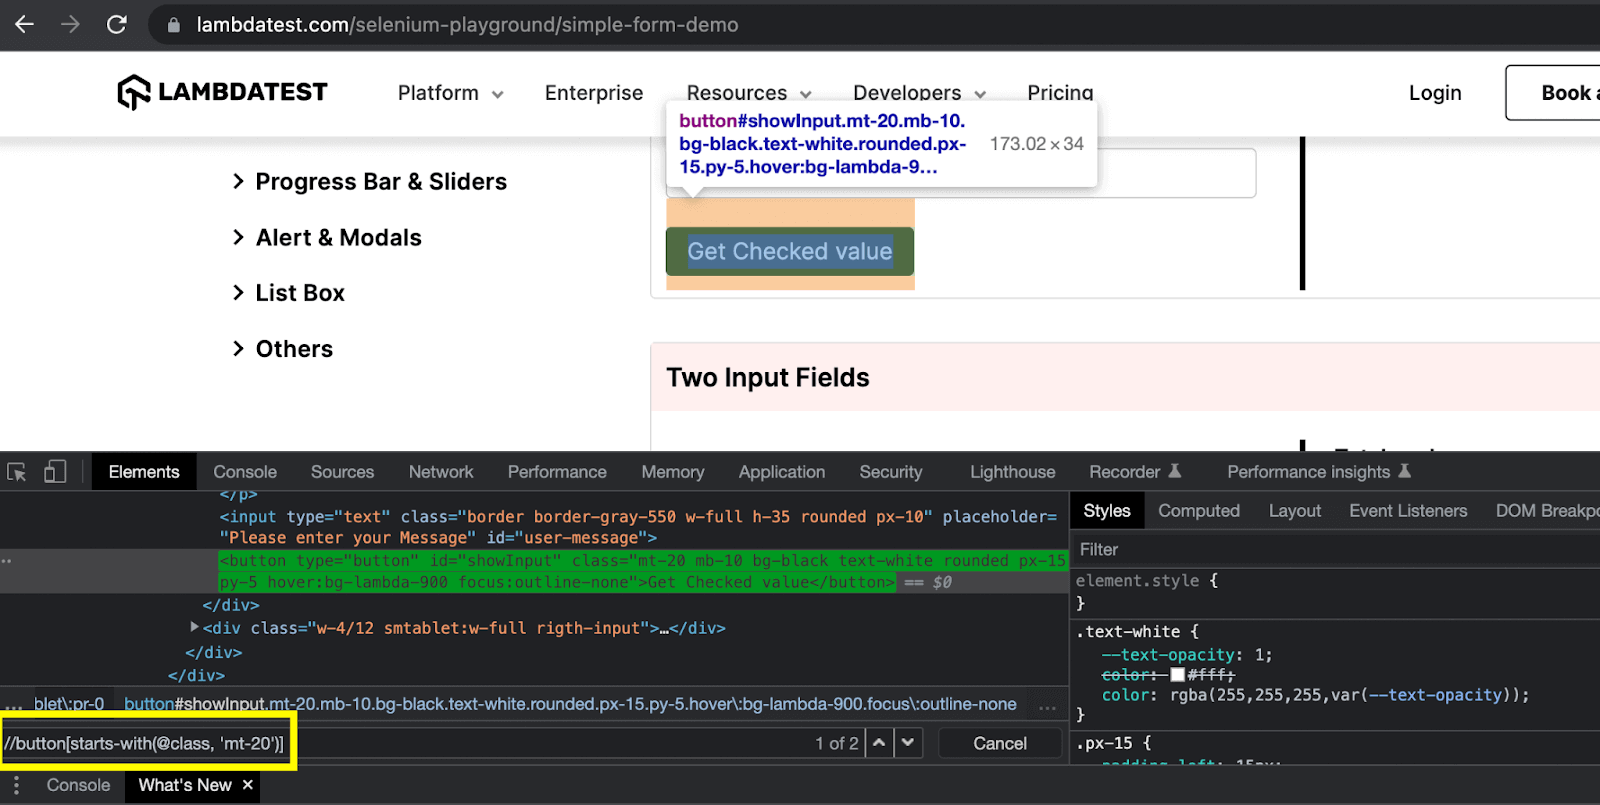This screenshot has width=1600, height=805.
Task: Jump to previous search match arrow
Action: click(x=878, y=743)
